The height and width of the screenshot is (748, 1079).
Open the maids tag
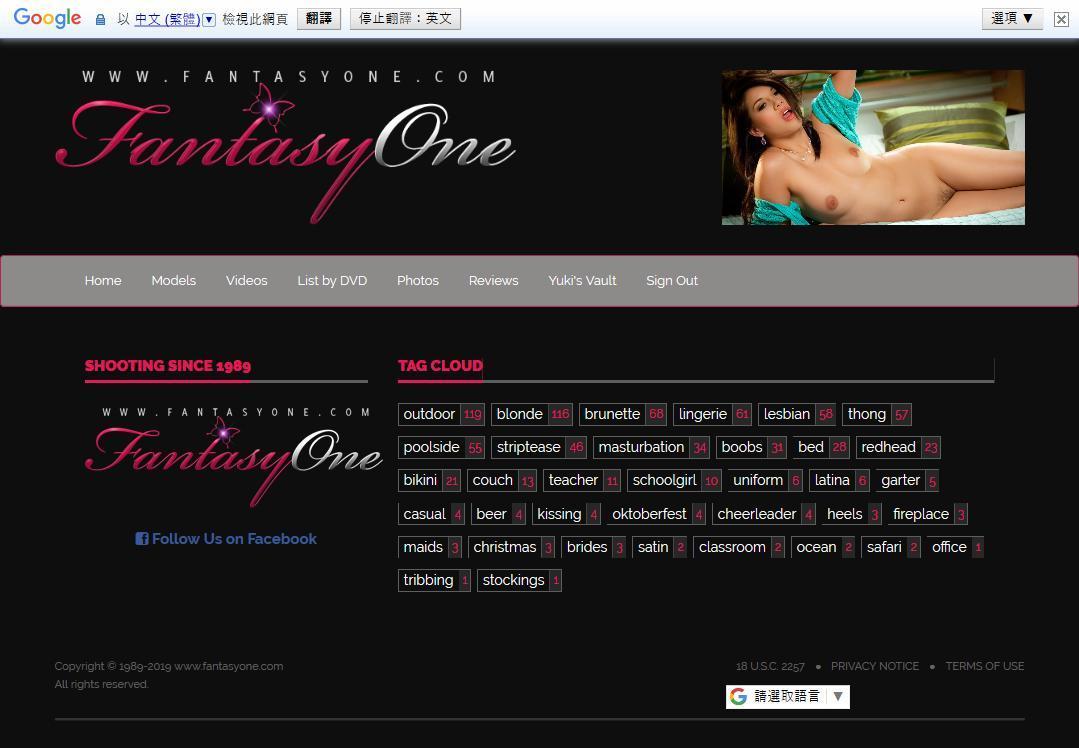click(x=430, y=547)
